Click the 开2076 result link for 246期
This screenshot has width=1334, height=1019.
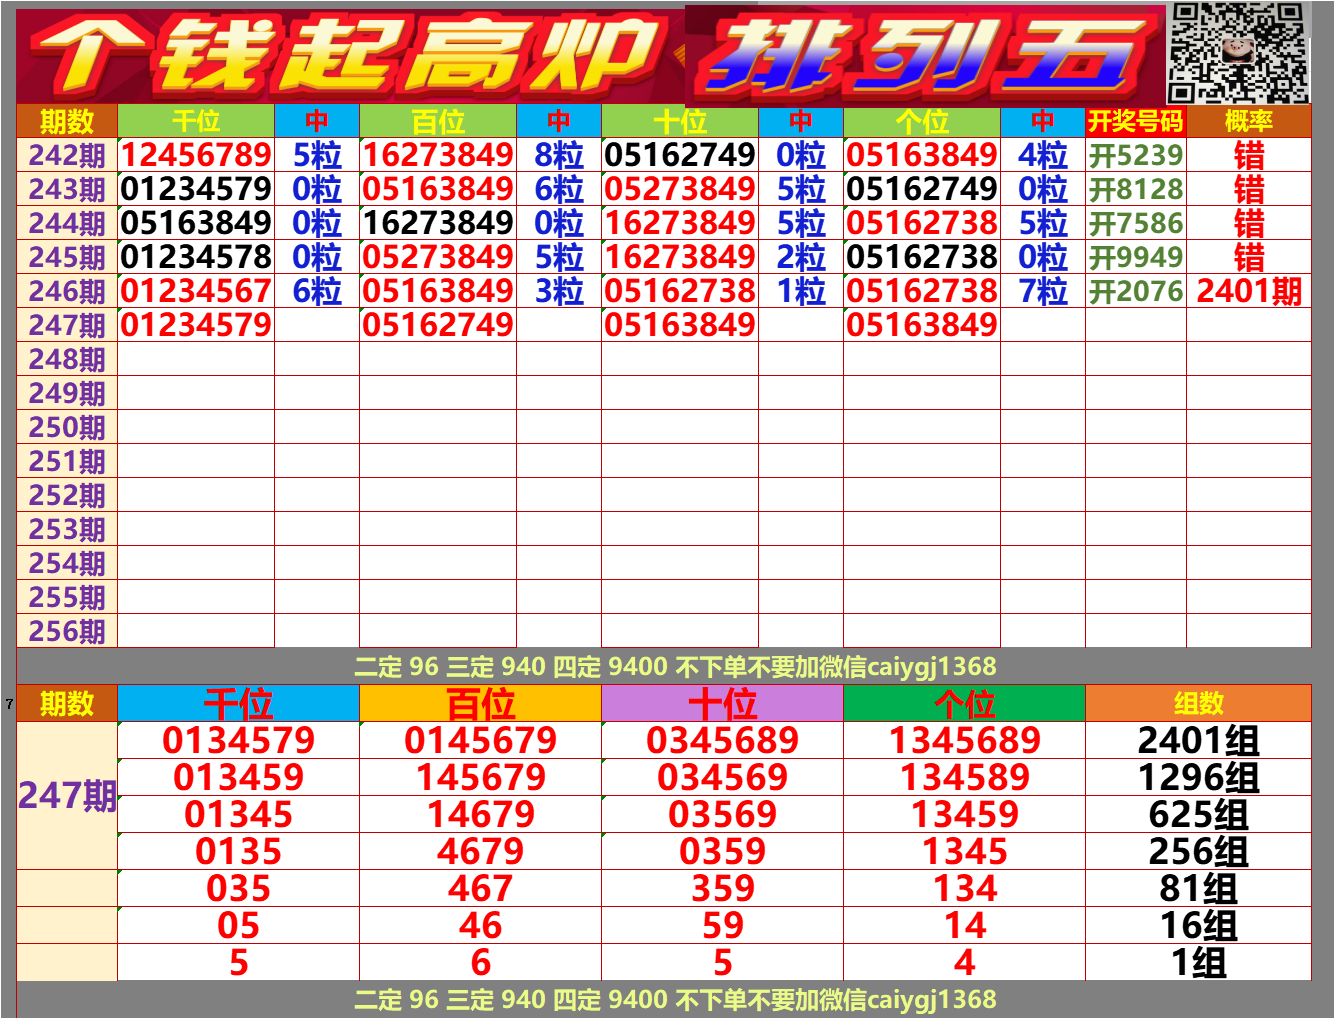1135,290
